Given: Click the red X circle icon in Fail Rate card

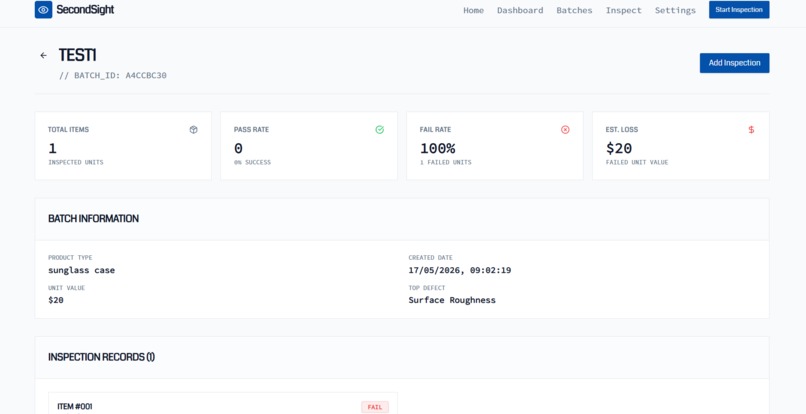Looking at the screenshot, I should pyautogui.click(x=565, y=130).
